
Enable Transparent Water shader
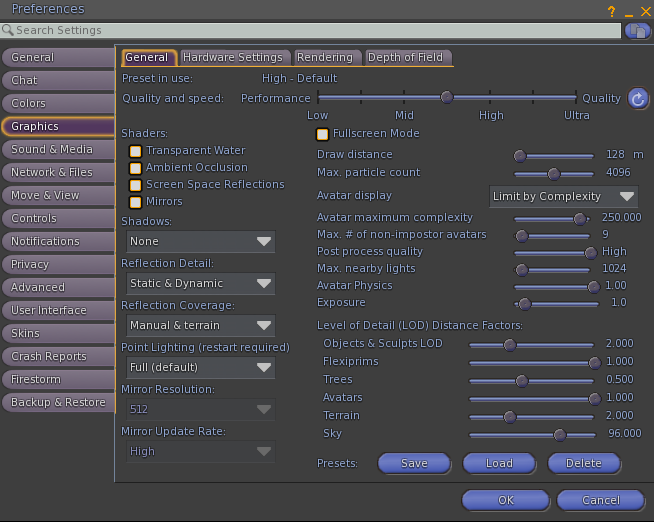click(x=135, y=151)
